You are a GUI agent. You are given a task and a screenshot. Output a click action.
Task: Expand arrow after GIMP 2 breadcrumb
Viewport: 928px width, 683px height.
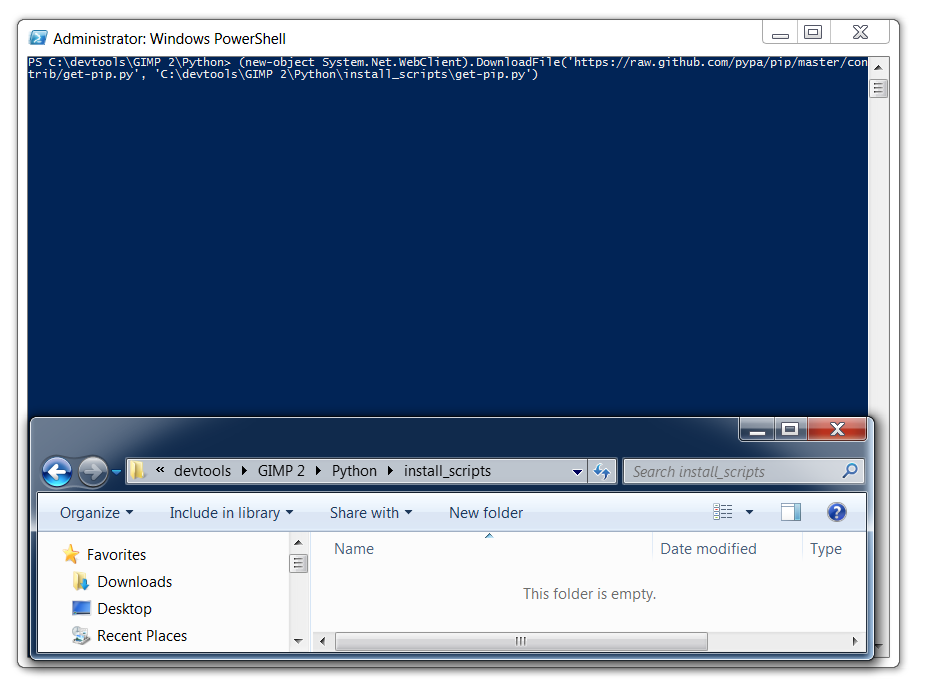click(x=318, y=471)
